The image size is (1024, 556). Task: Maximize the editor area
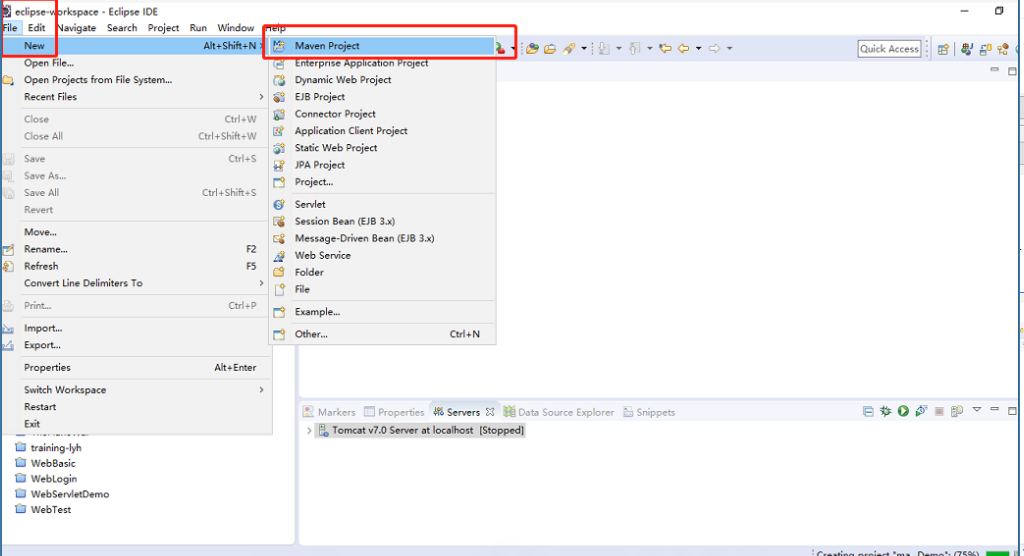(x=1012, y=71)
